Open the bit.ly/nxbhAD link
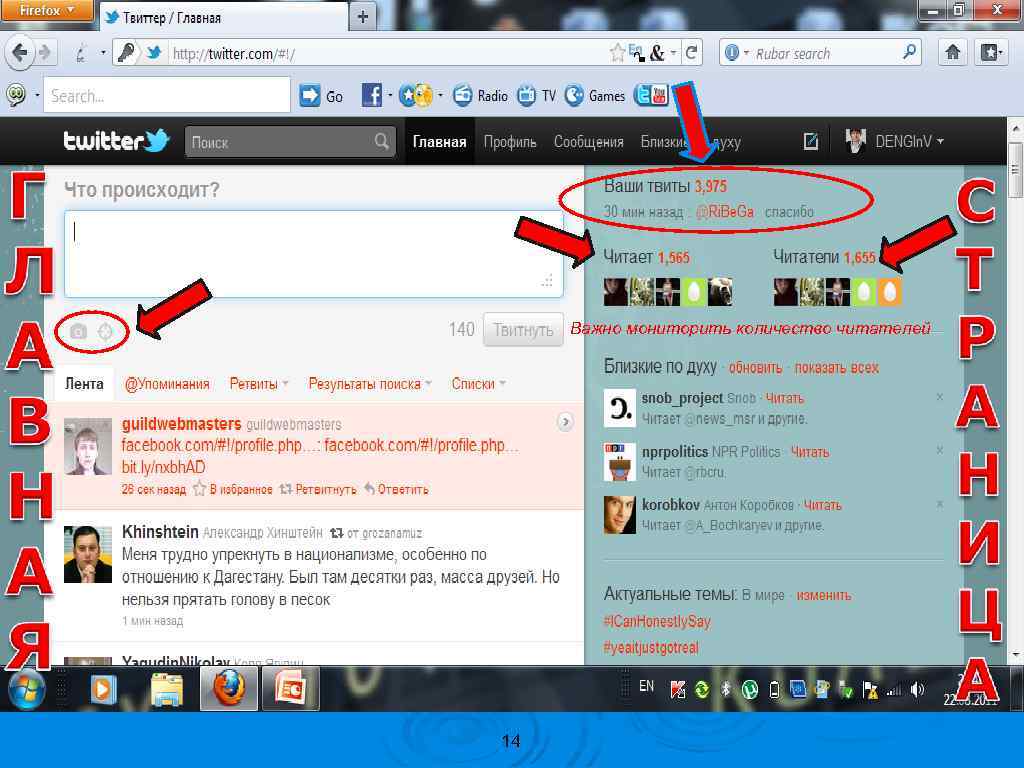The image size is (1024, 768). tap(163, 467)
